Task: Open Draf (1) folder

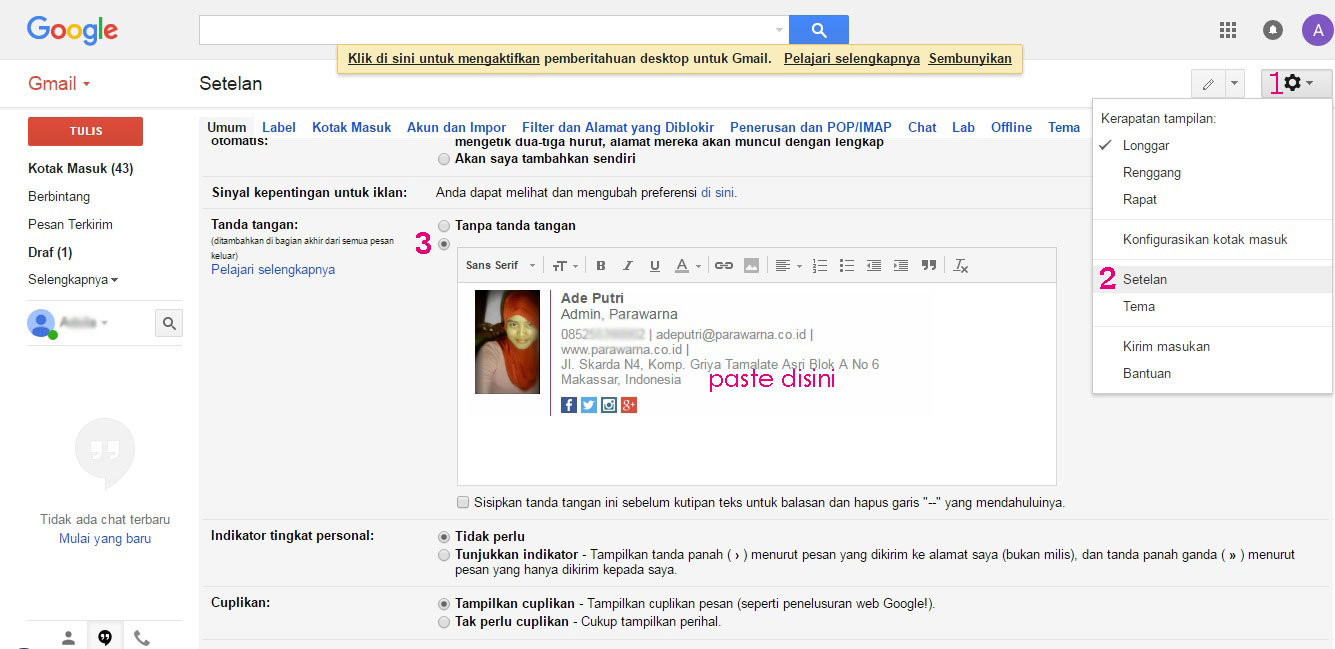Action: click(50, 252)
